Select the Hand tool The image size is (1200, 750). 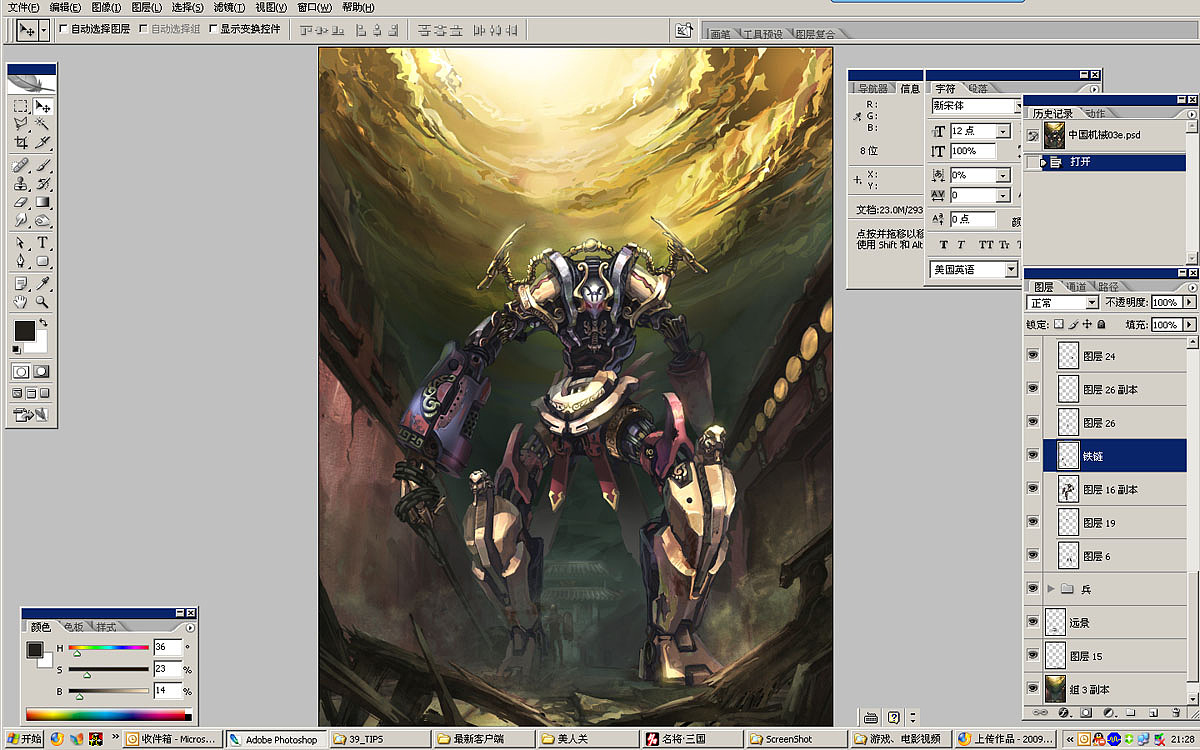[x=20, y=301]
